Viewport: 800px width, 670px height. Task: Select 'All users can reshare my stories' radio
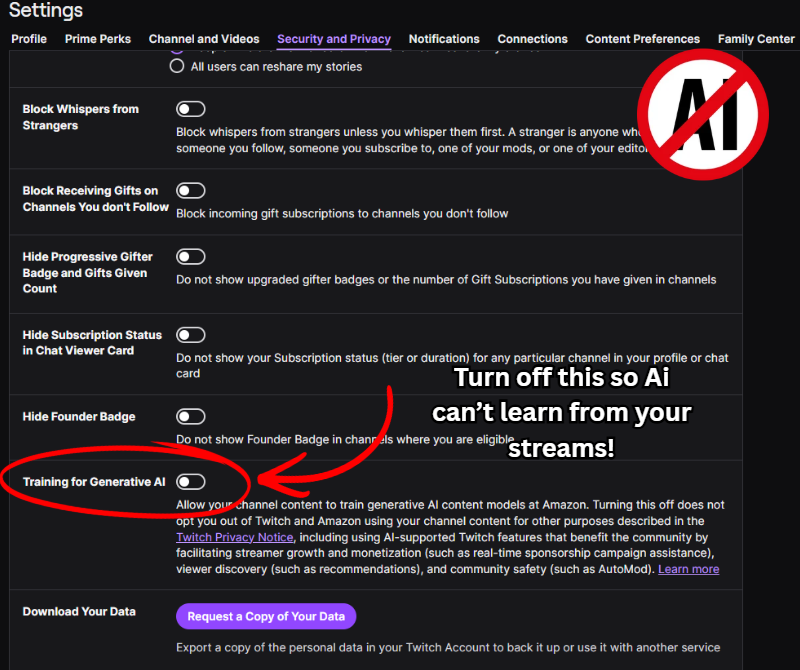click(177, 66)
